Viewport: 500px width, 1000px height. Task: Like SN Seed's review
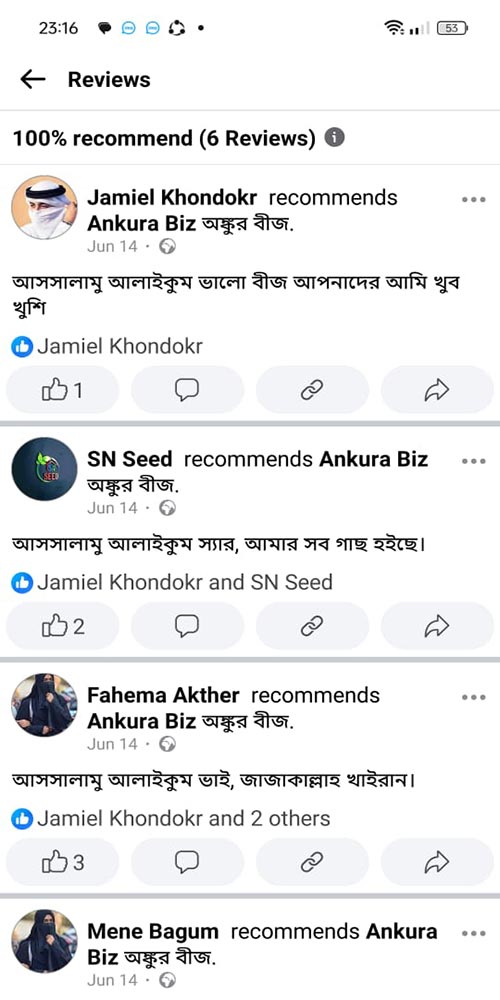point(62,626)
